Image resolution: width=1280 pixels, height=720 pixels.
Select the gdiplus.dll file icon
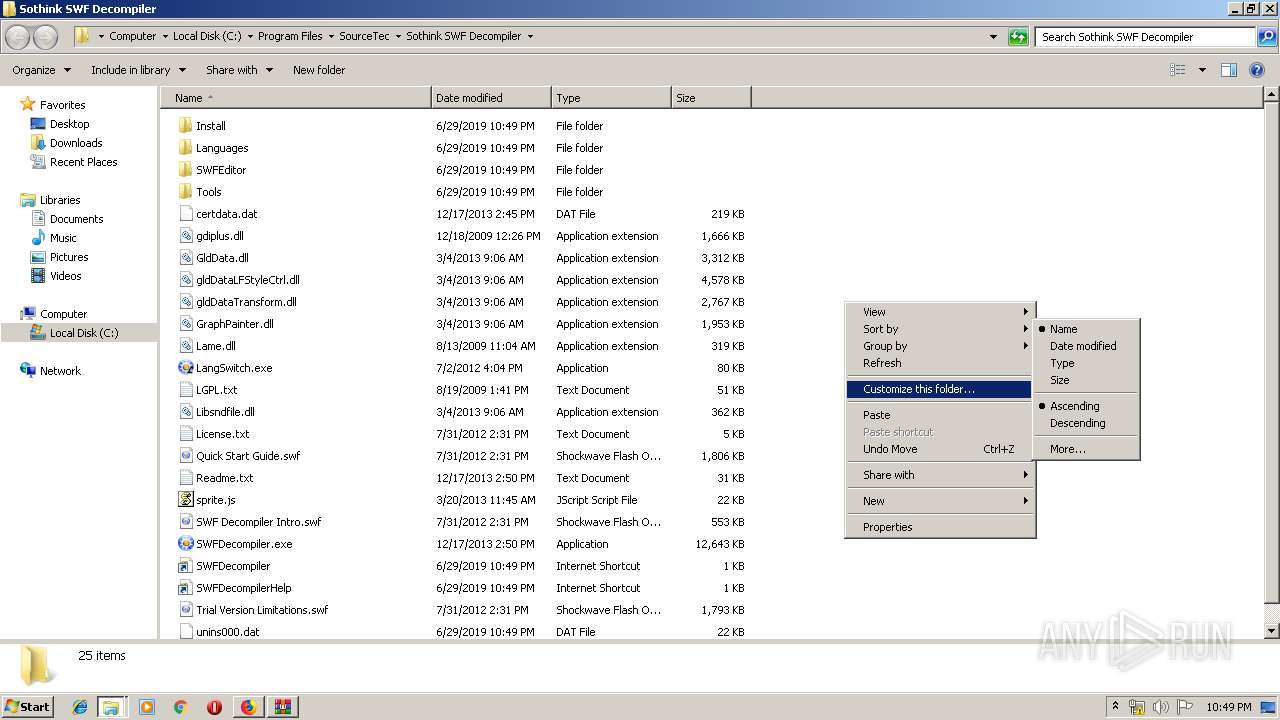(185, 236)
